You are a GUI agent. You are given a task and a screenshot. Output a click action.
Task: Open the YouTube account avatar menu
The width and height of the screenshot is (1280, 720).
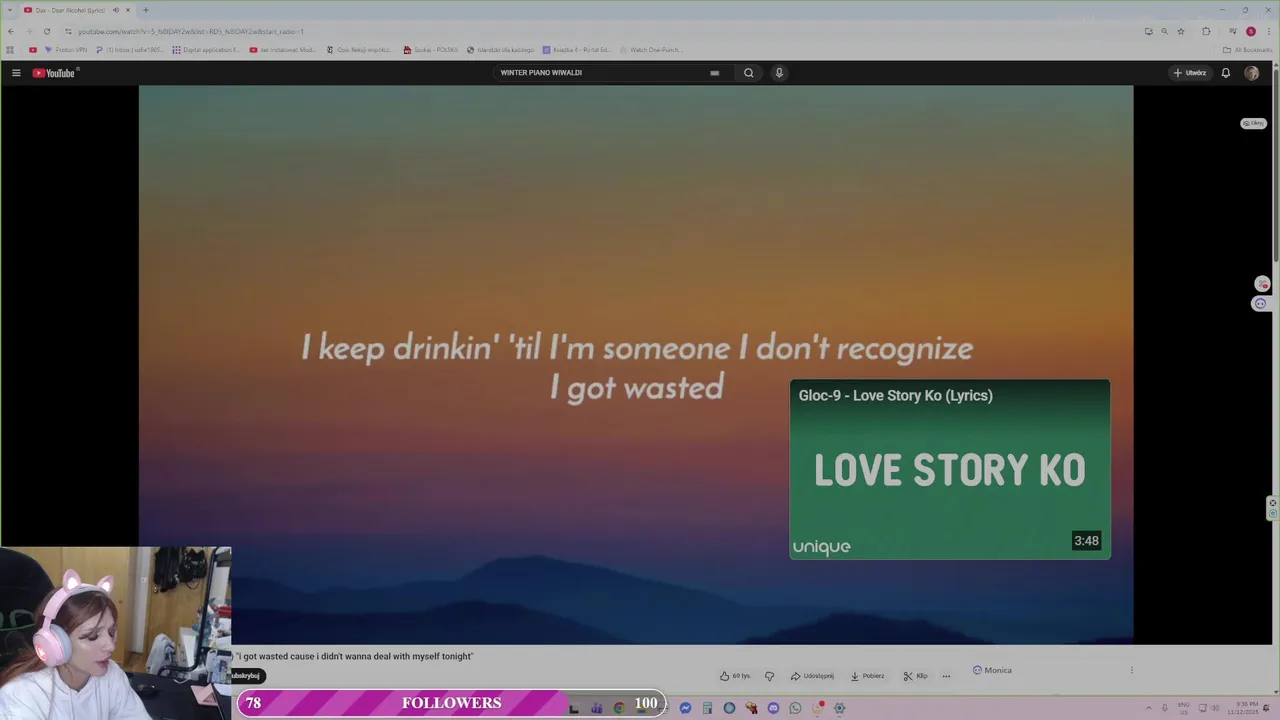pos(1251,73)
